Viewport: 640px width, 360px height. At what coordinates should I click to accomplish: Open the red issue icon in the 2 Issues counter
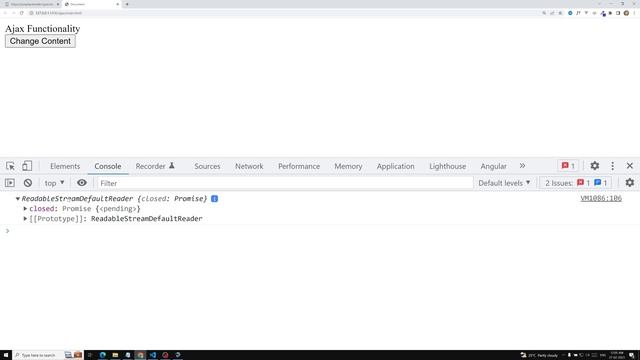[580, 183]
